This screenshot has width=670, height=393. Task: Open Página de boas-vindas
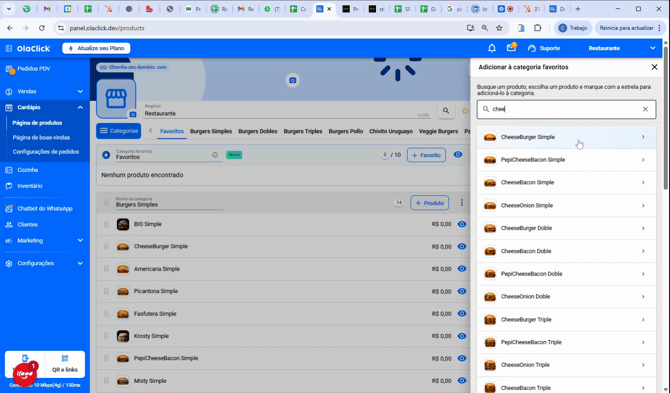tap(41, 138)
